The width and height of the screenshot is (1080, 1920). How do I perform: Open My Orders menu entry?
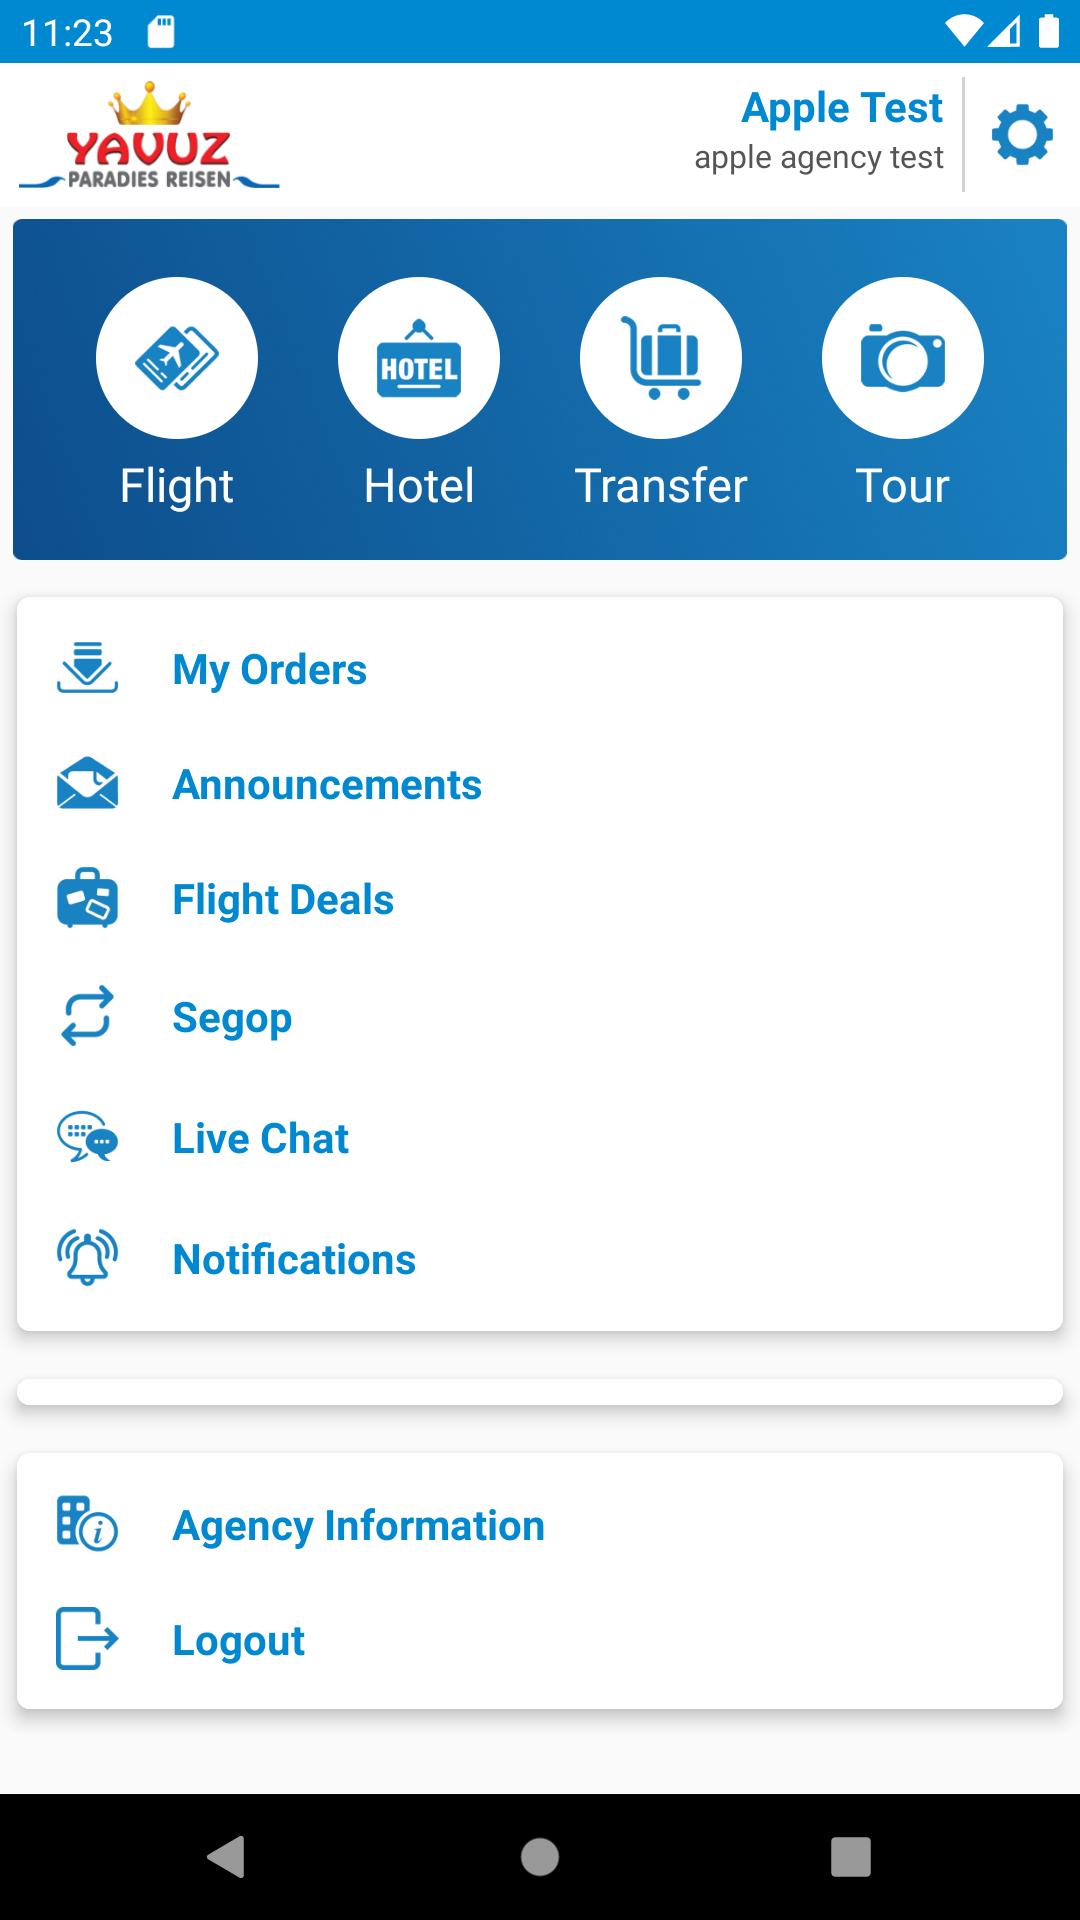[540, 669]
